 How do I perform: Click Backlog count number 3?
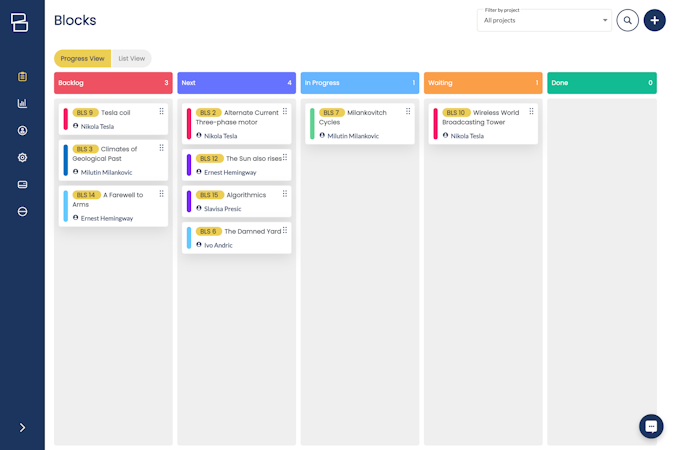click(166, 83)
